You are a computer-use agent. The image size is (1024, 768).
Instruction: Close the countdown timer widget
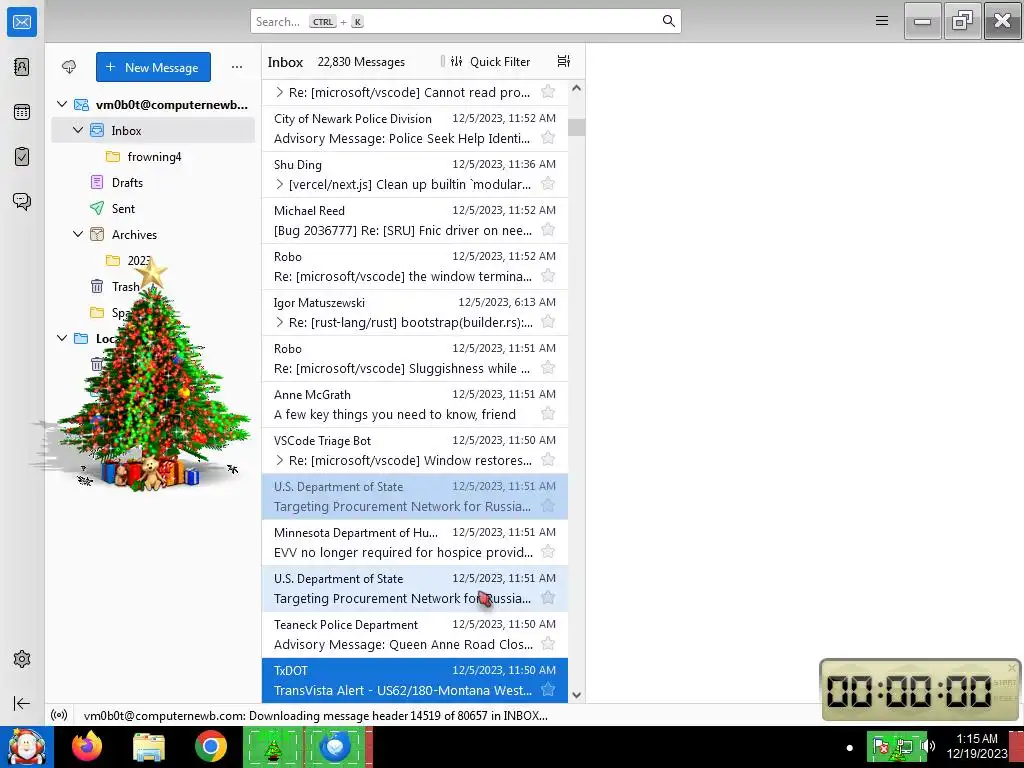pos(1012,667)
